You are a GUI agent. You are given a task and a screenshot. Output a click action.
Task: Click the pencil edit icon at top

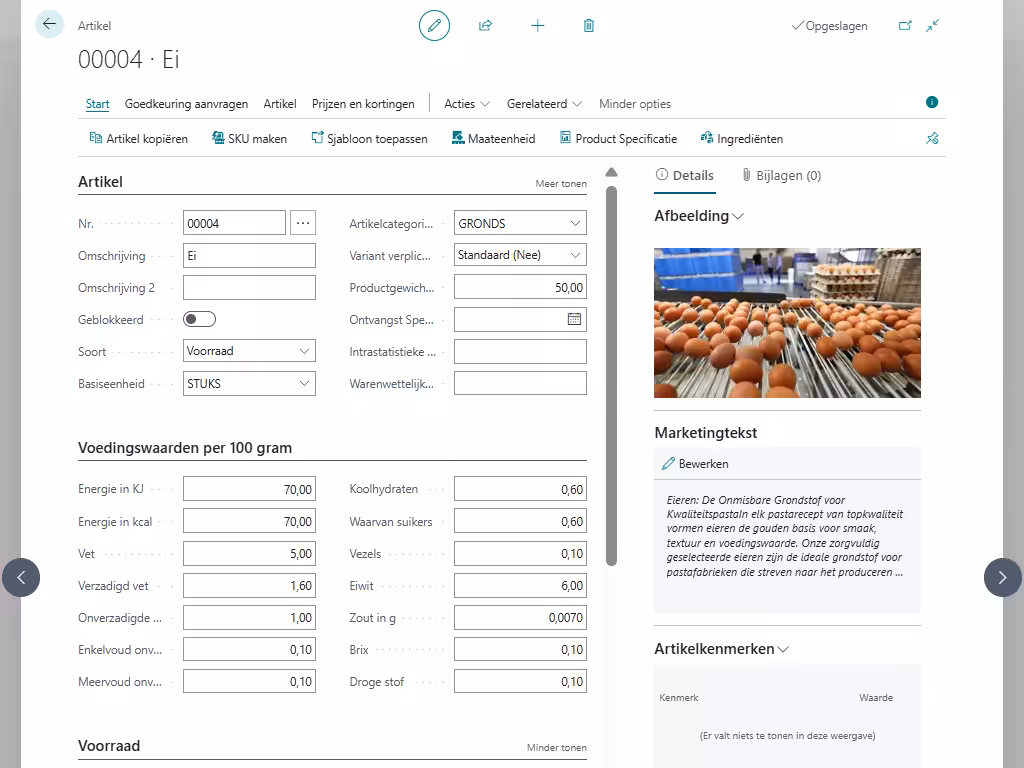[x=434, y=26]
